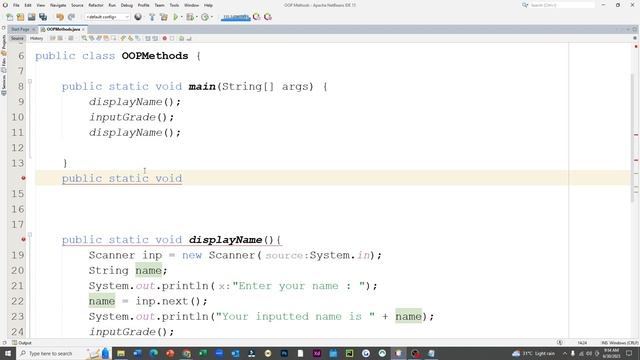Click the editor vertical scrollbar

pyautogui.click(x=631, y=139)
